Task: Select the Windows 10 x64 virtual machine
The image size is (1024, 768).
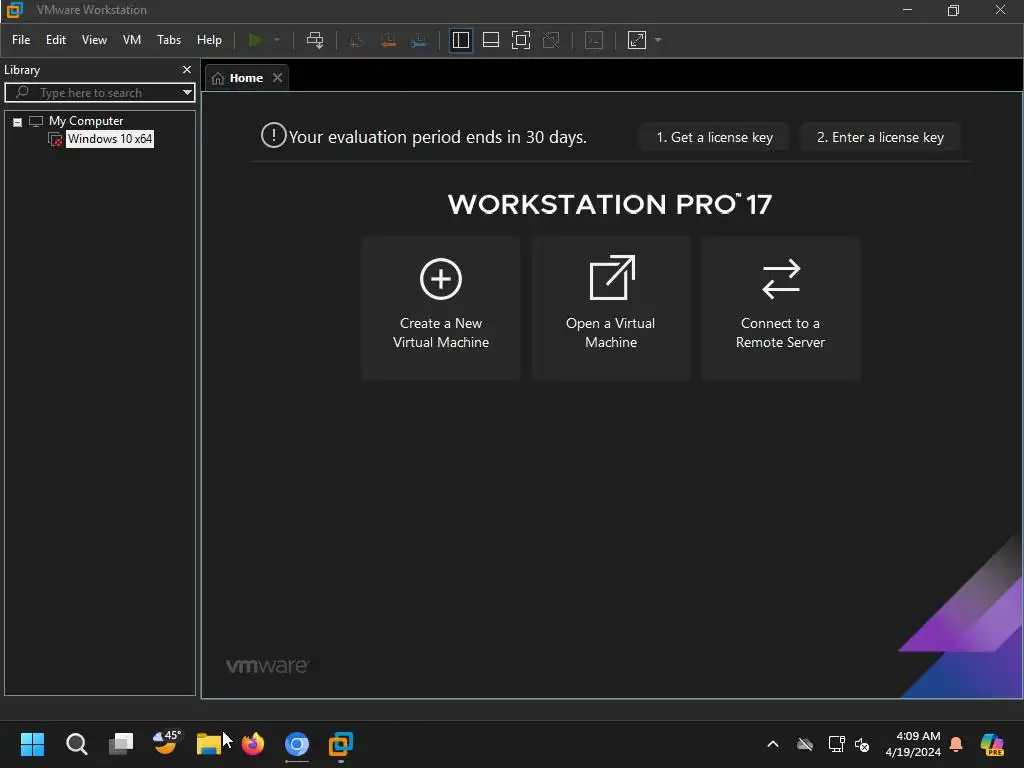Action: tap(110, 138)
